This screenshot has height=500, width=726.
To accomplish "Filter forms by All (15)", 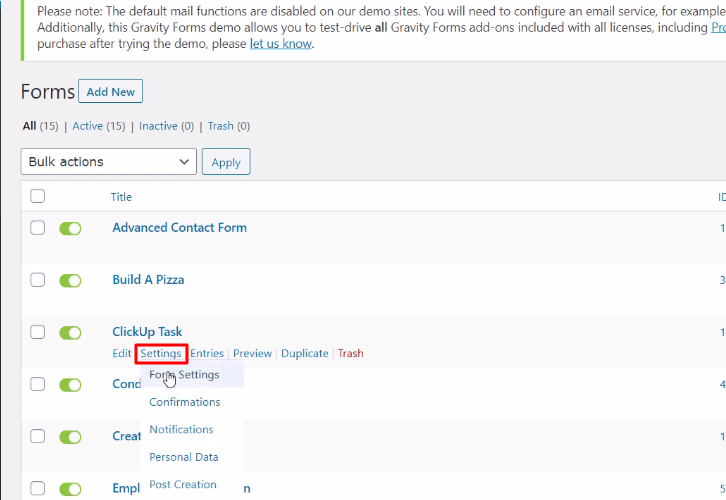I will point(40,126).
